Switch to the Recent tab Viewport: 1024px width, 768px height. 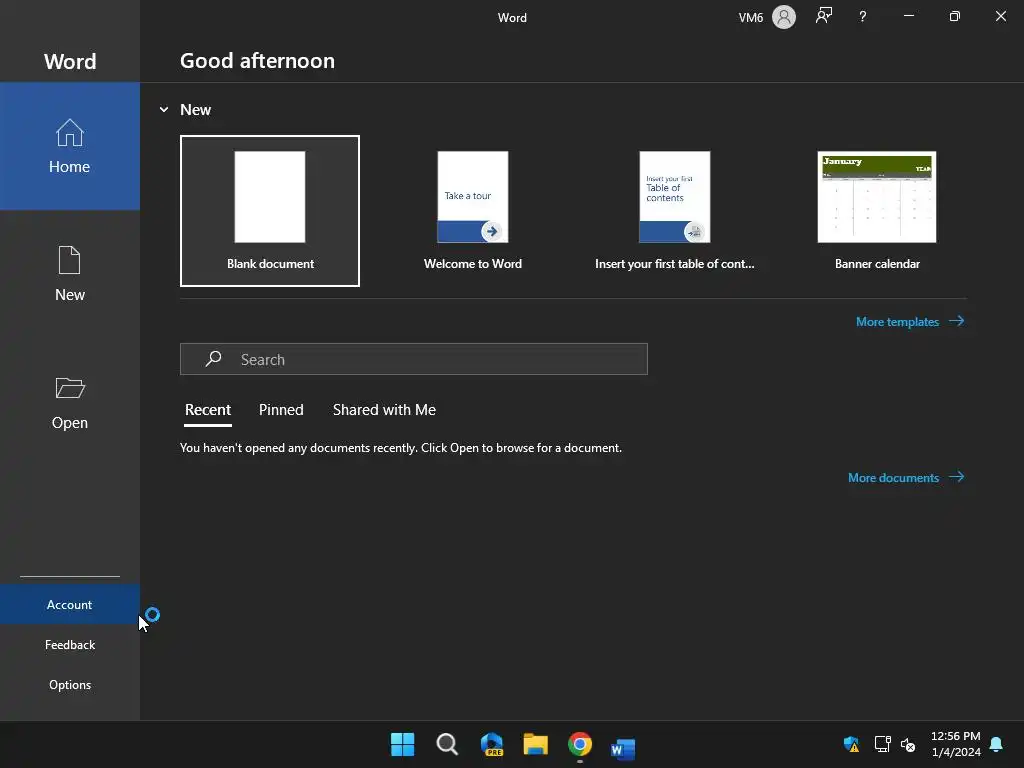[x=208, y=410]
